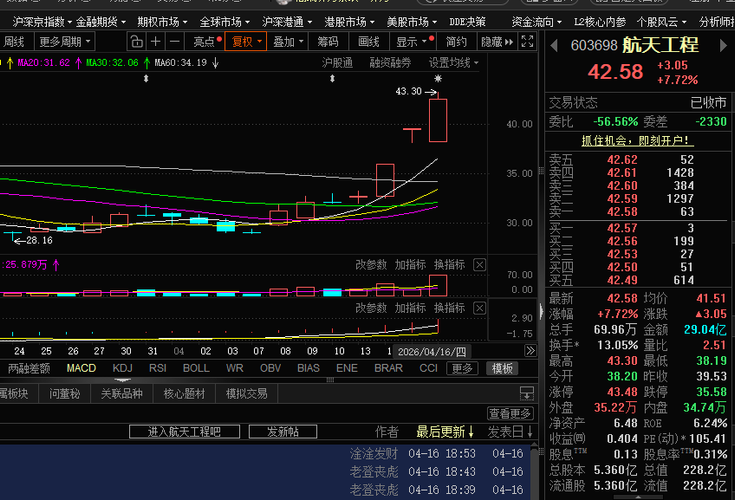
Task: Click 发新帖 button
Action: 283,432
